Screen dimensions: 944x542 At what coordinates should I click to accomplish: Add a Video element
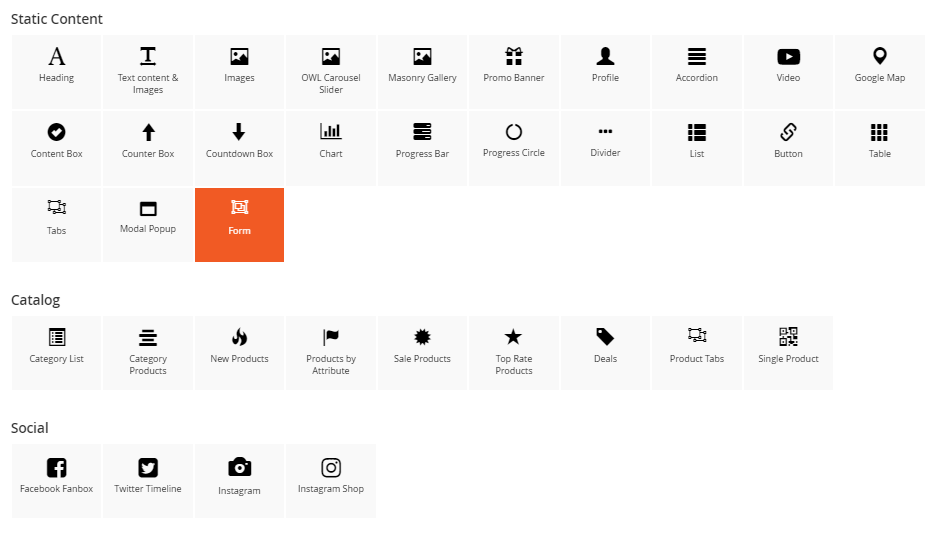pyautogui.click(x=788, y=71)
